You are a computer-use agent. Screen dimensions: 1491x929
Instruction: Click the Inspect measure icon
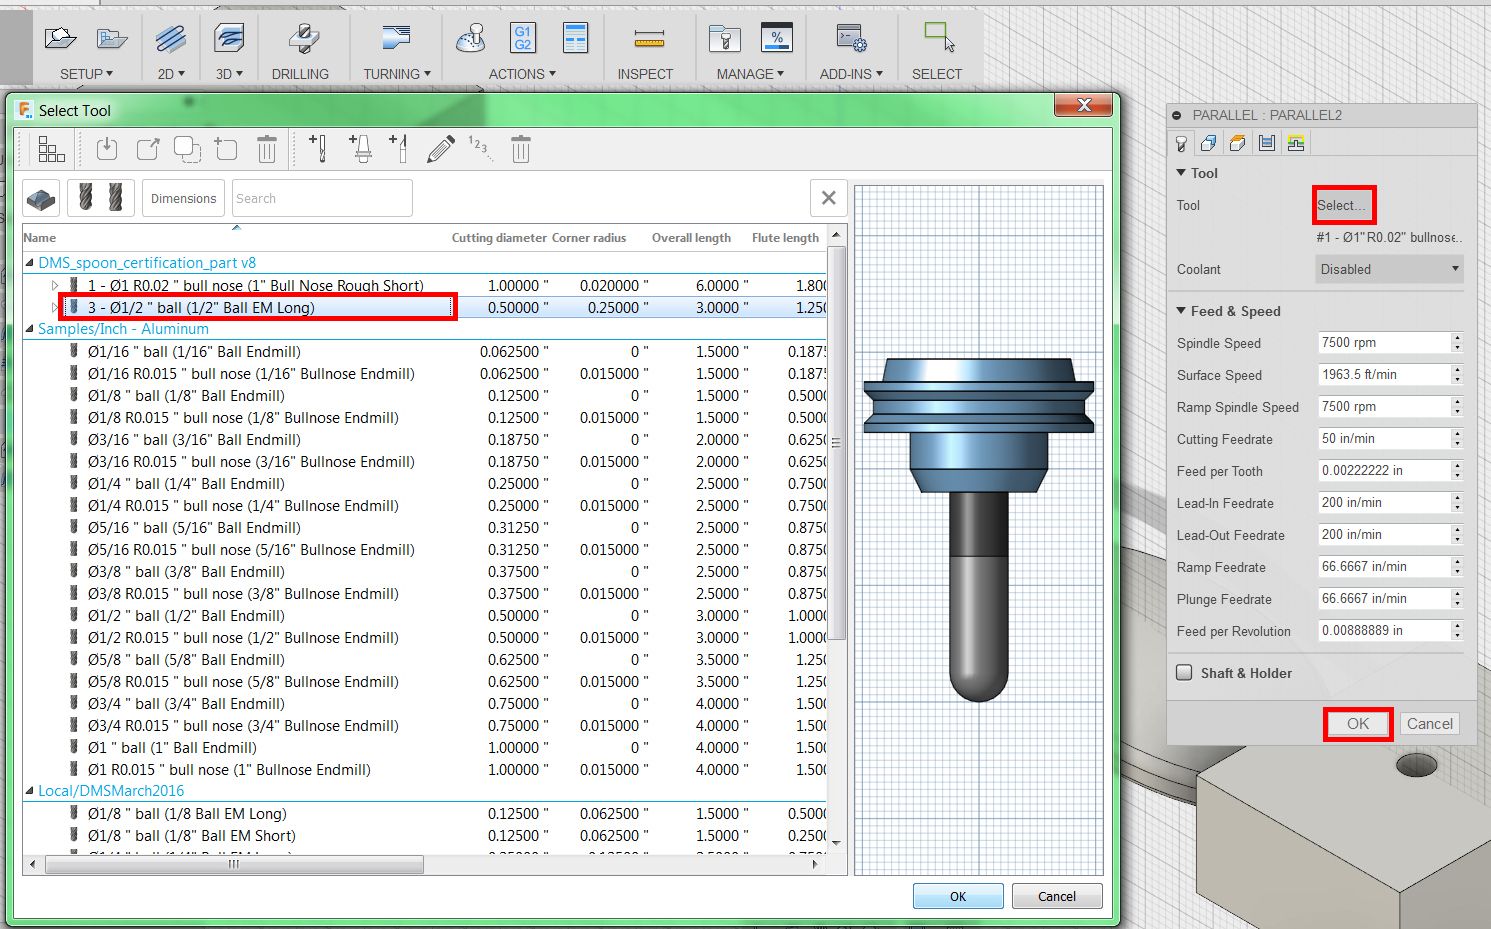[648, 40]
